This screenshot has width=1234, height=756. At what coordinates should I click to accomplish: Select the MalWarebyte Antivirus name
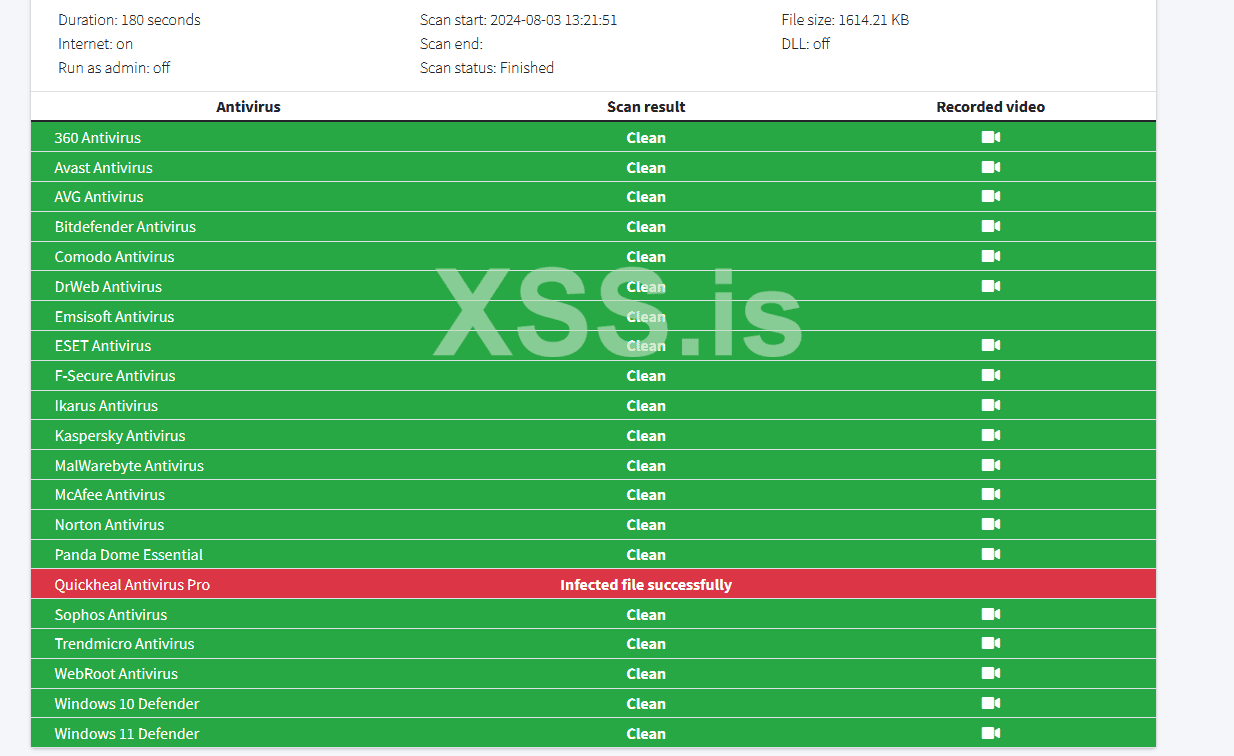pyautogui.click(x=129, y=466)
